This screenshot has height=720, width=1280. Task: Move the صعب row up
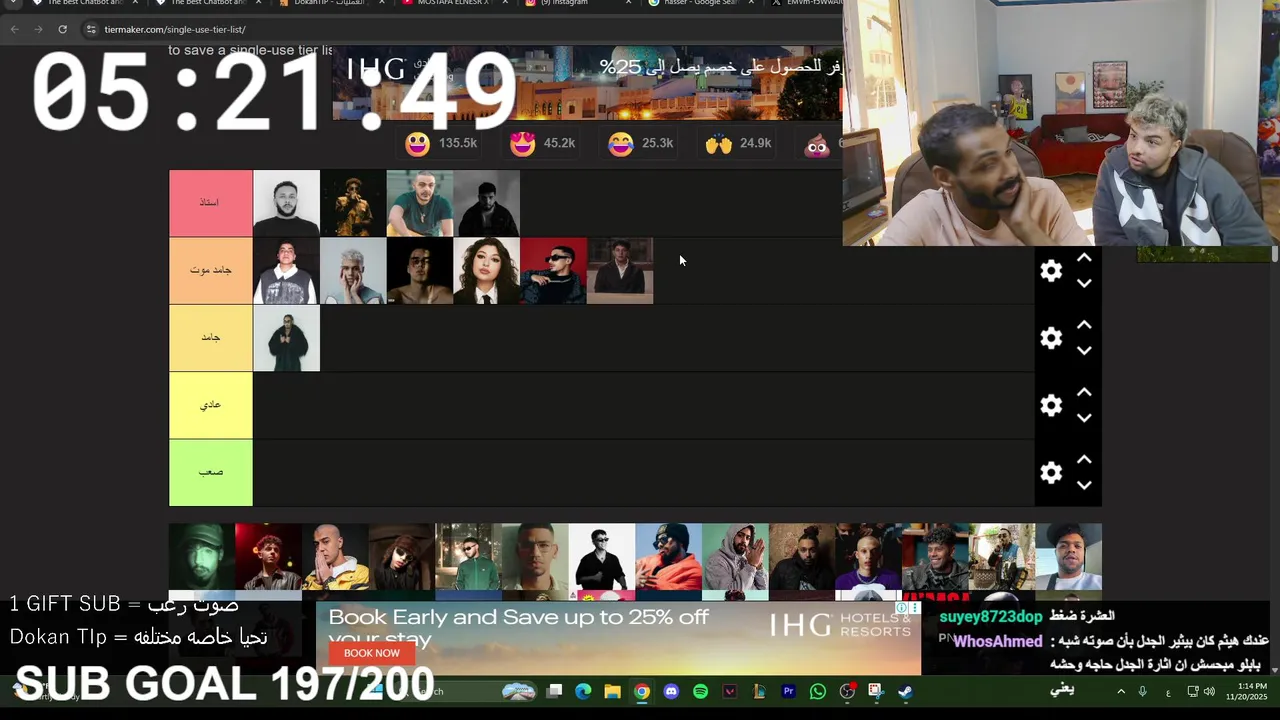click(x=1084, y=459)
